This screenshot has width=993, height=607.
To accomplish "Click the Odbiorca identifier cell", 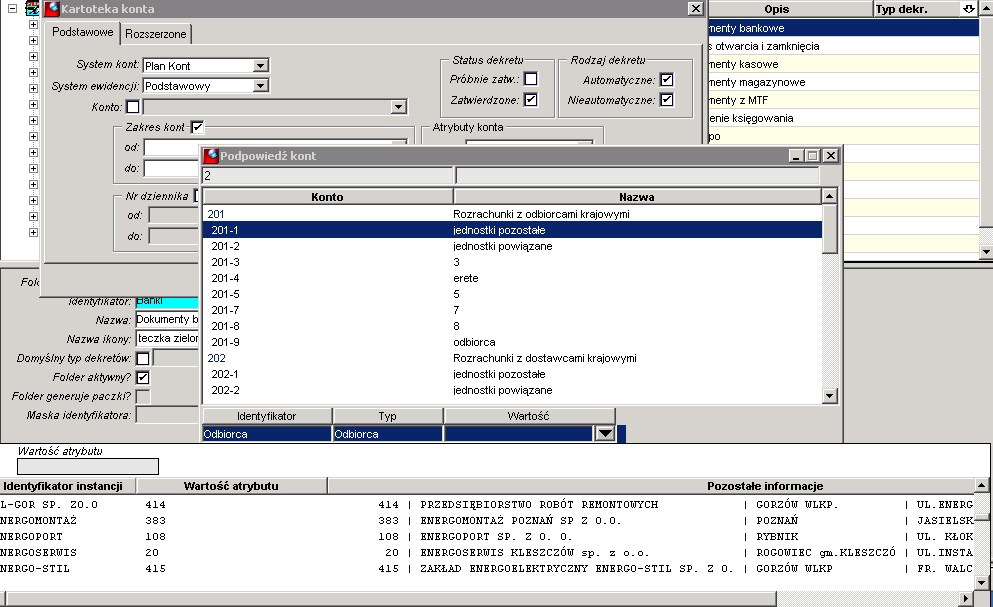I will click(267, 434).
